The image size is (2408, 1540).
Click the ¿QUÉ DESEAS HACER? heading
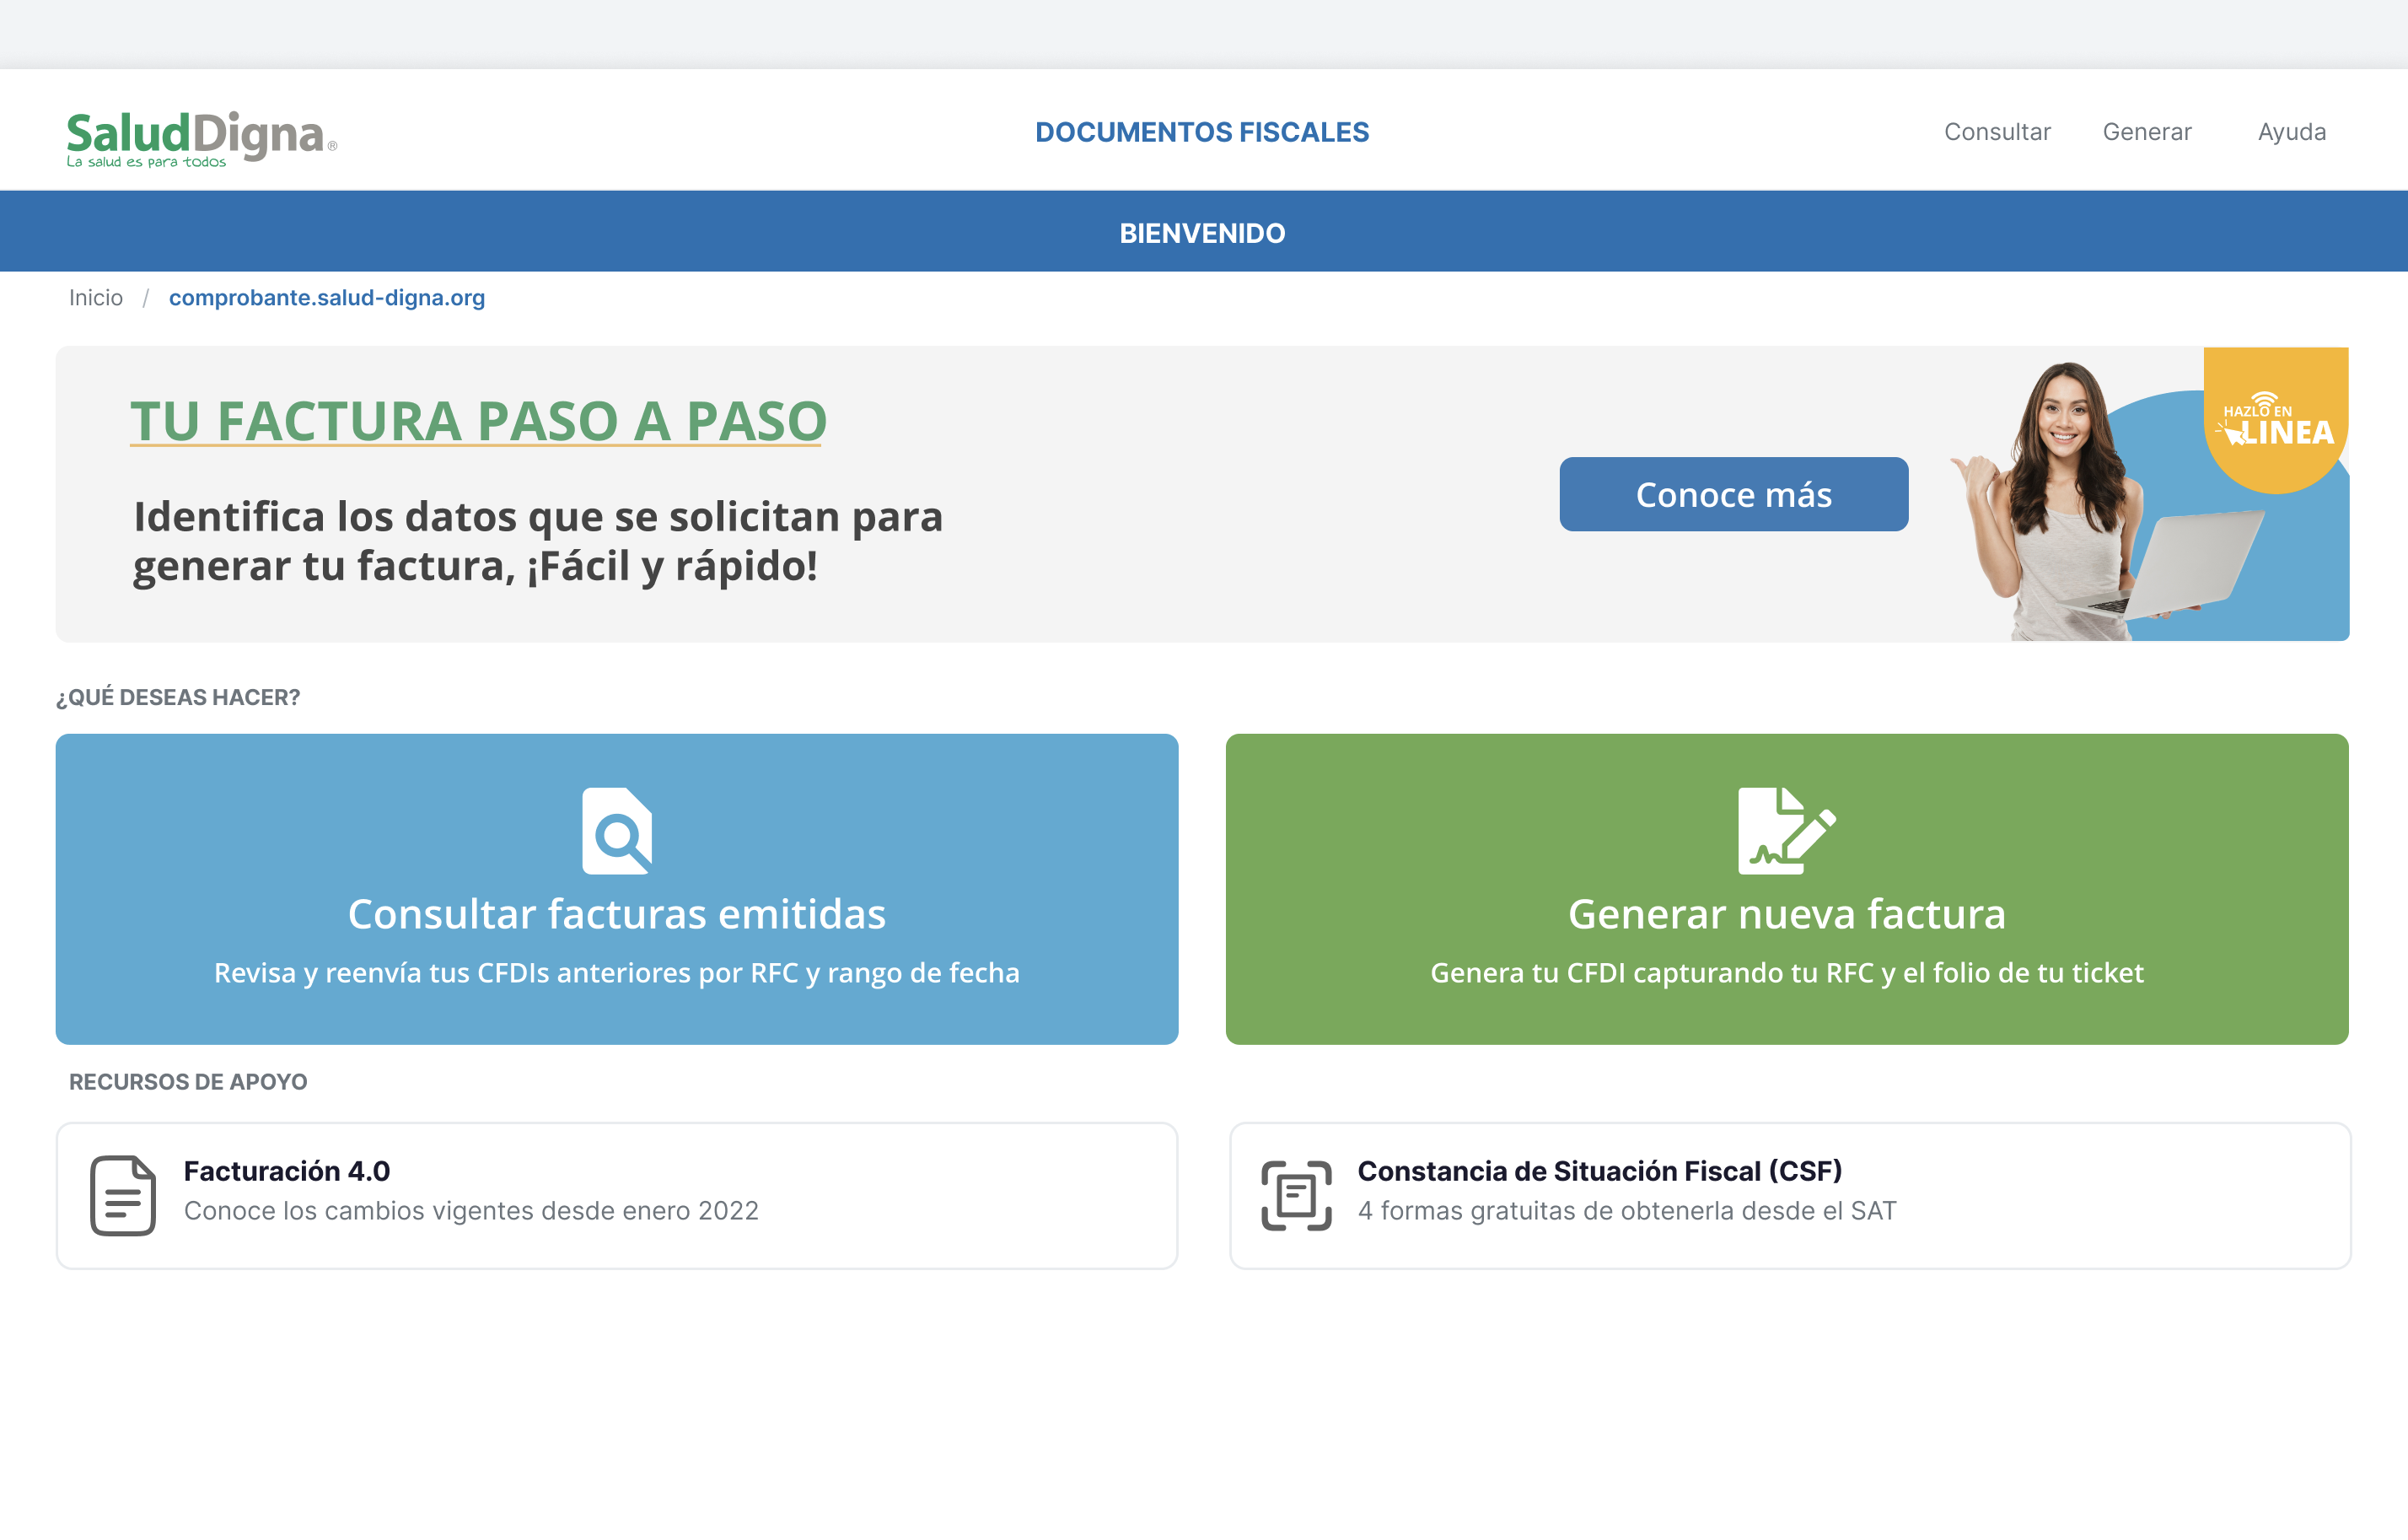pyautogui.click(x=178, y=697)
